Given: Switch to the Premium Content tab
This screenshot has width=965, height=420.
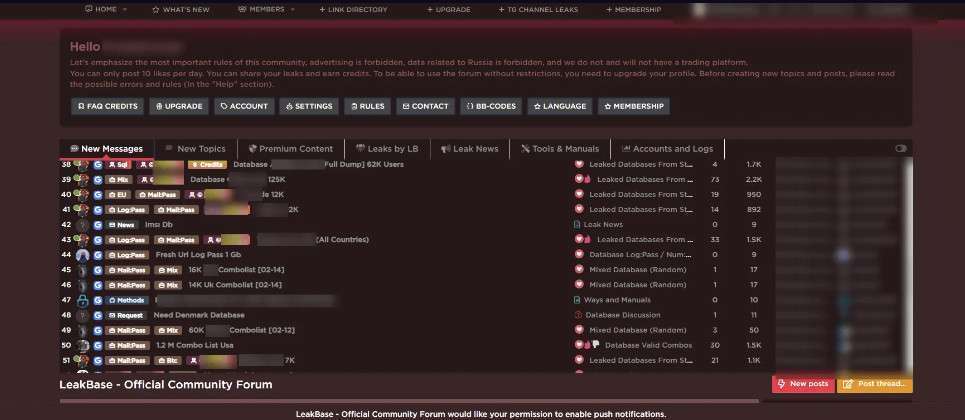Looking at the screenshot, I should point(290,148).
